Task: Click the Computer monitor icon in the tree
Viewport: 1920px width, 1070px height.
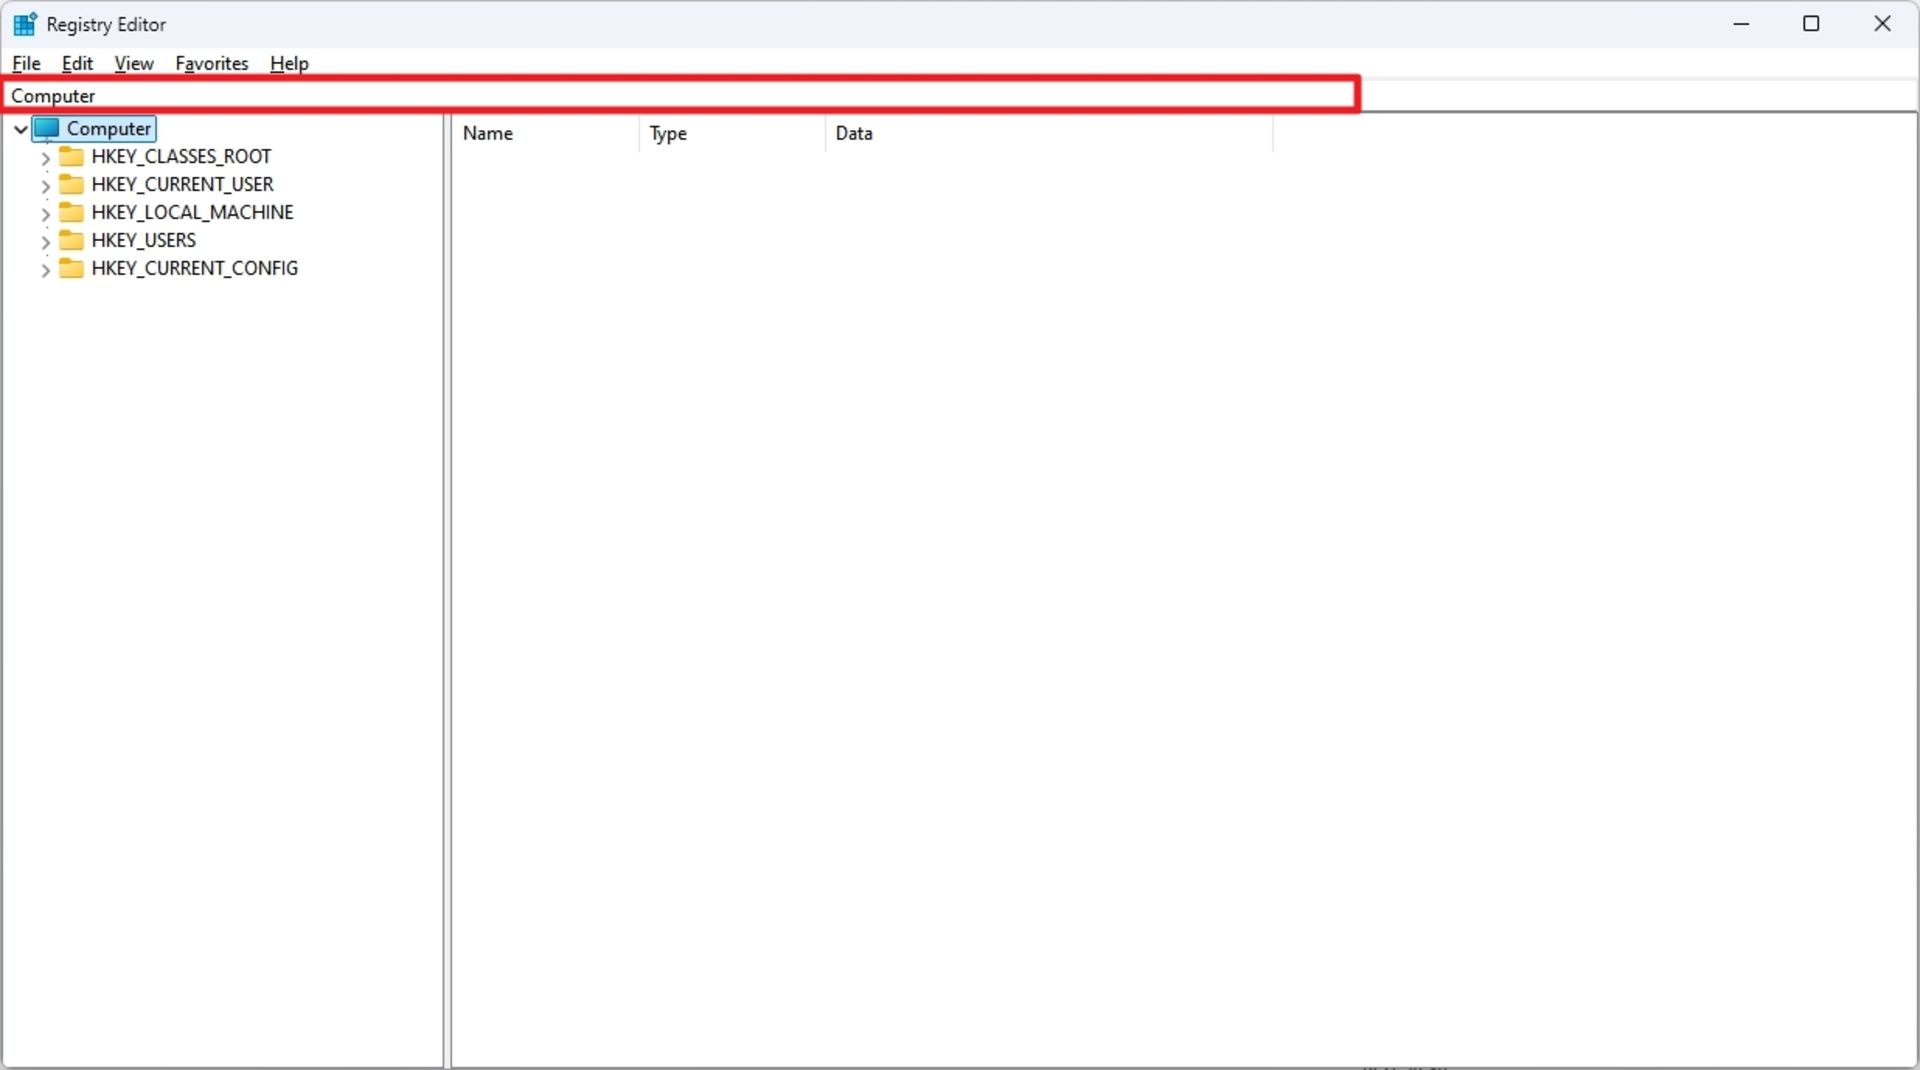Action: 45,128
